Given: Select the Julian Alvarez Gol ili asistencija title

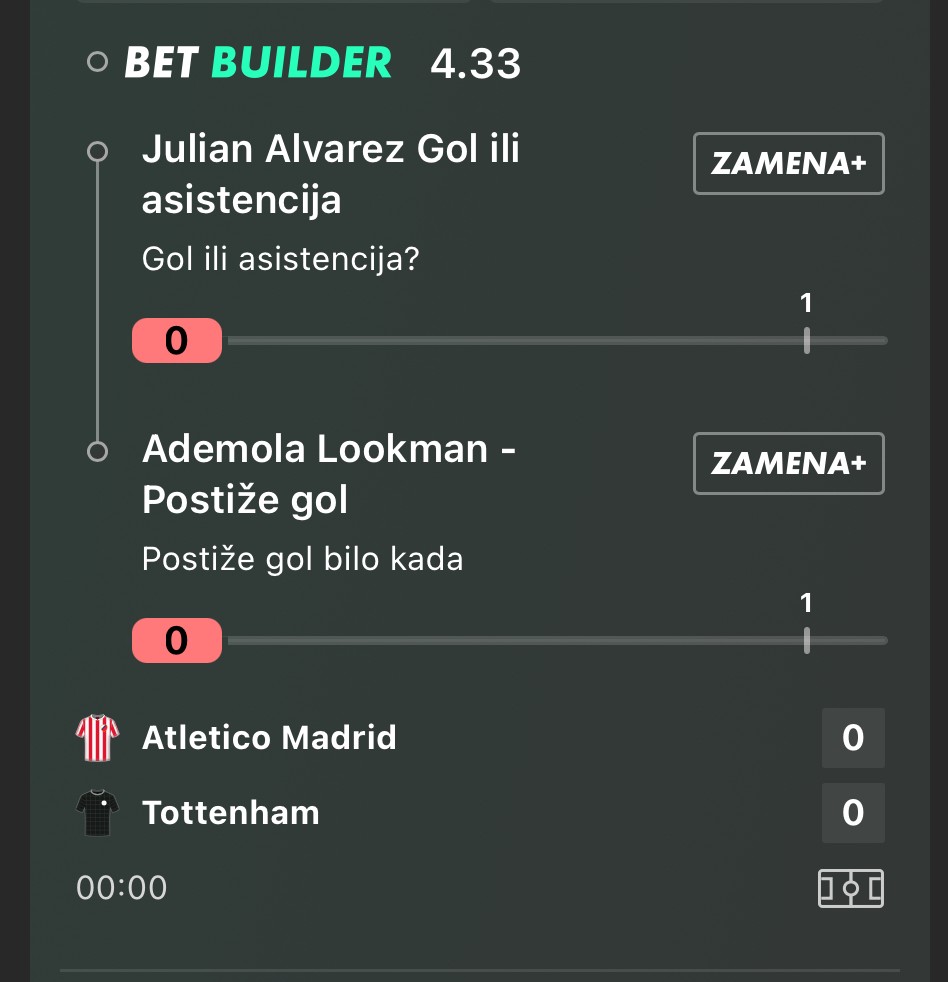Looking at the screenshot, I should coord(331,175).
